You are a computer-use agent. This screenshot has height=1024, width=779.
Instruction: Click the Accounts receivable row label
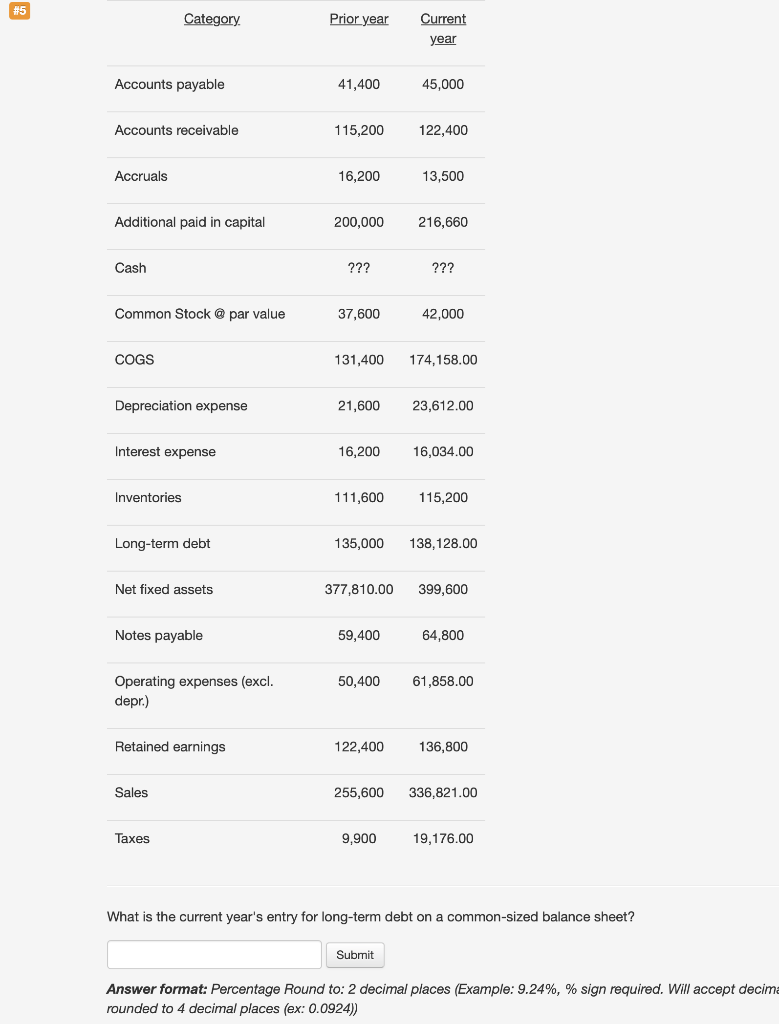tap(176, 130)
